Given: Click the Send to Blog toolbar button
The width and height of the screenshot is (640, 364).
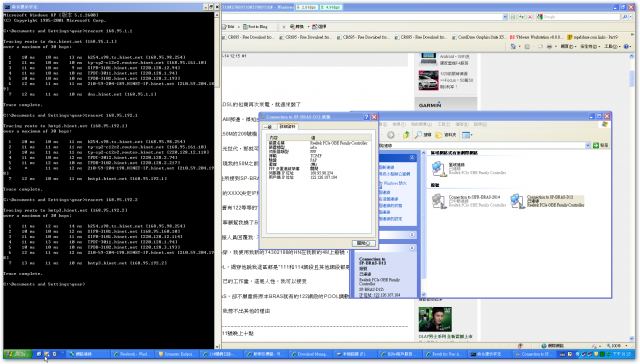Looking at the screenshot, I should (x=255, y=27).
